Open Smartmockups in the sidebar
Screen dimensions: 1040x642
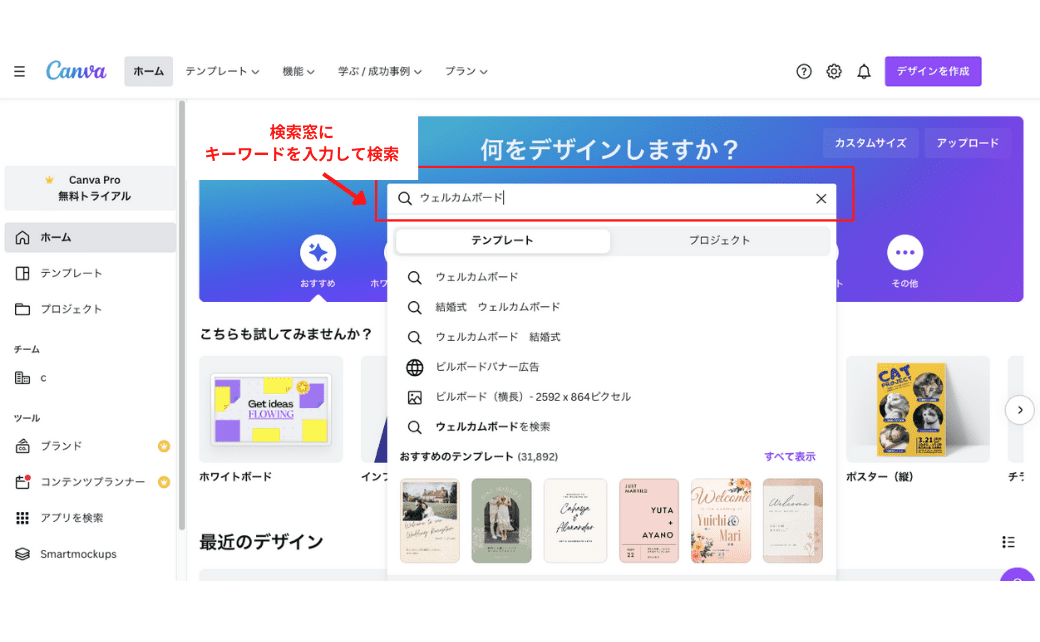(78, 554)
